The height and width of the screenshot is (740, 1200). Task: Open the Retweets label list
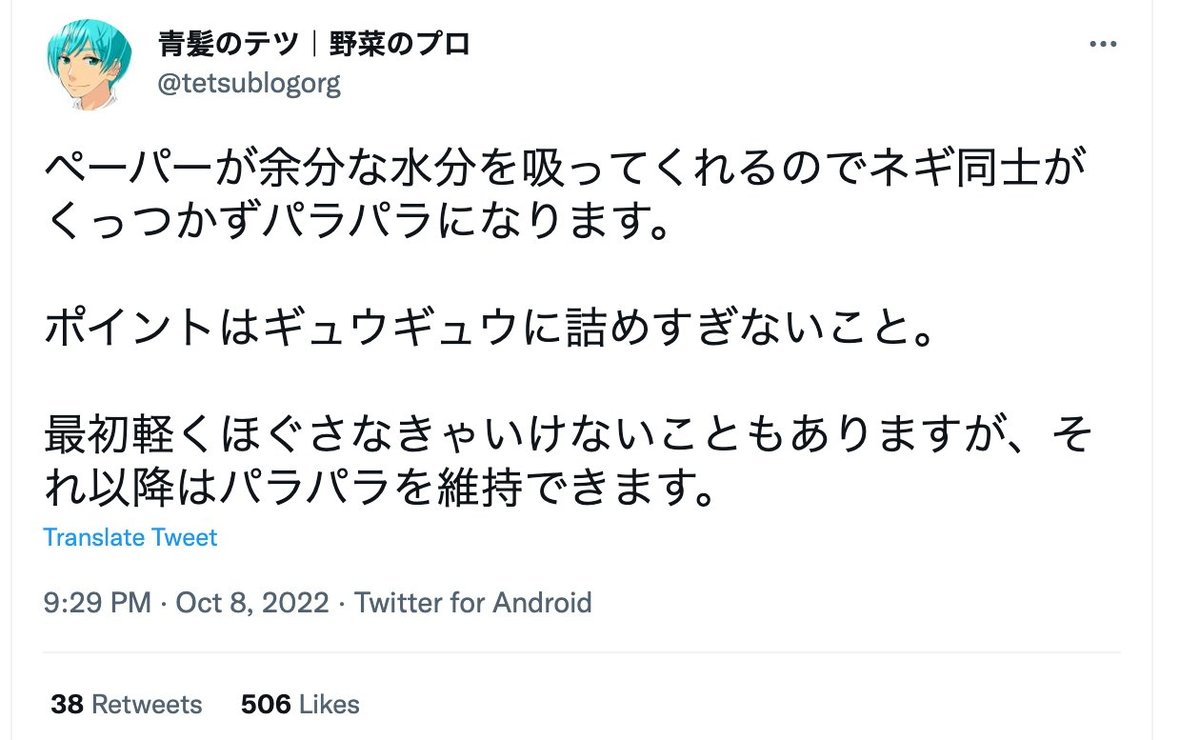(146, 704)
